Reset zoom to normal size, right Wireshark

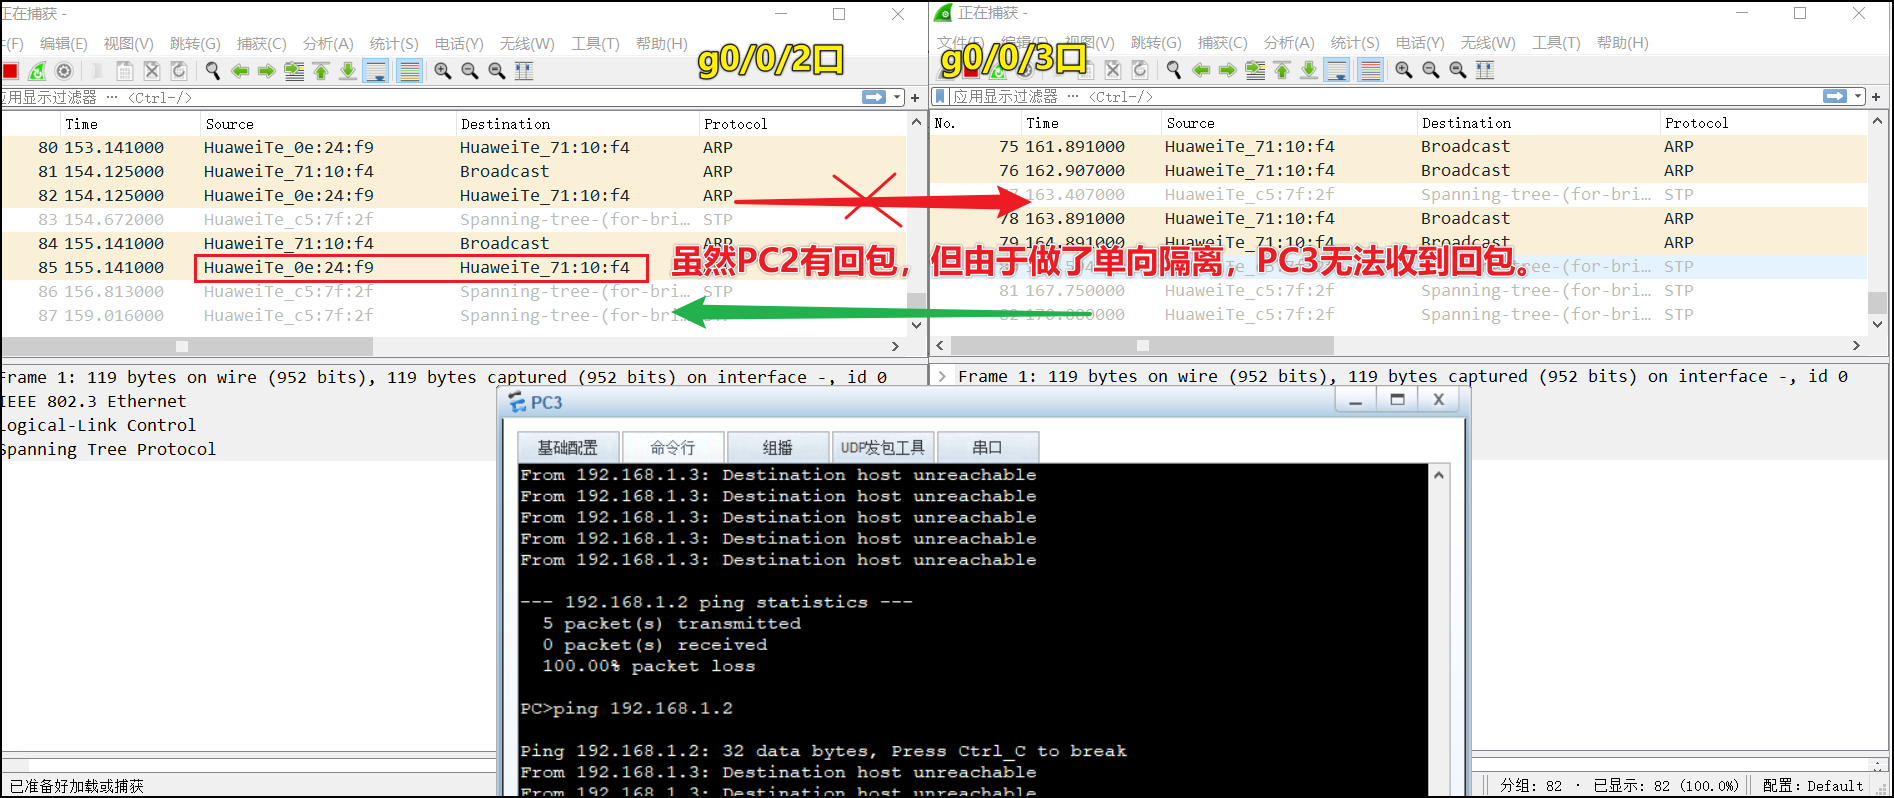tap(1458, 70)
